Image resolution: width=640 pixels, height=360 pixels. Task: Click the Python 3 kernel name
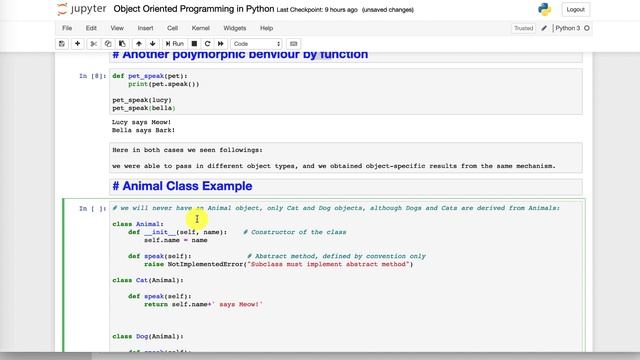567,28
